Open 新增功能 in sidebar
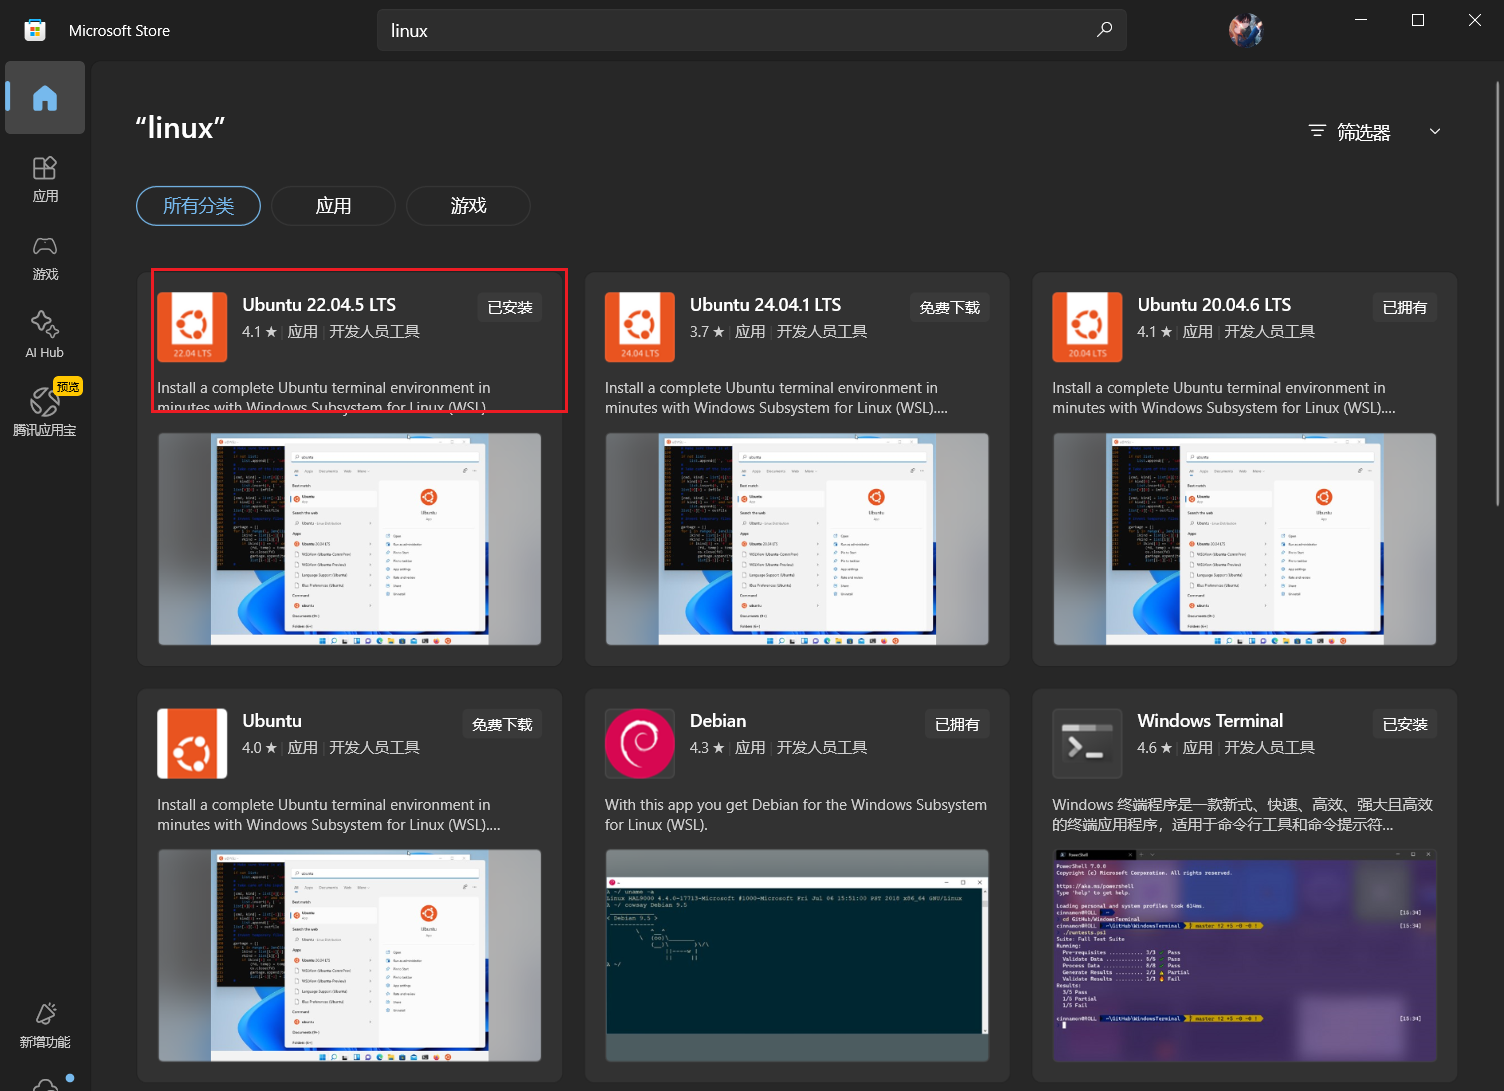The image size is (1504, 1091). [45, 1026]
